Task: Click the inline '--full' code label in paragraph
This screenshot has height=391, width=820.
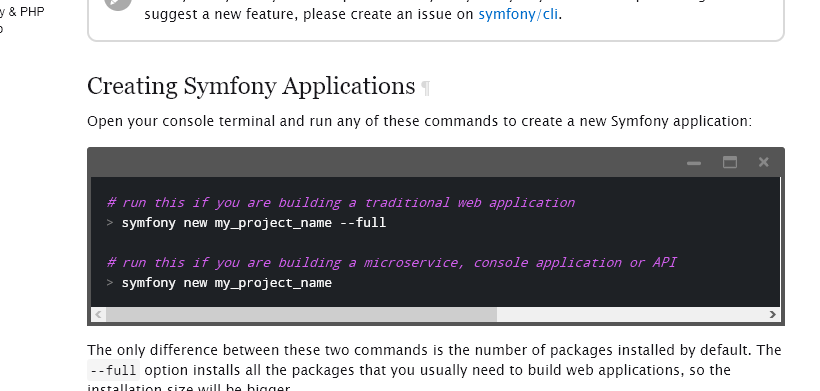Action: (113, 371)
